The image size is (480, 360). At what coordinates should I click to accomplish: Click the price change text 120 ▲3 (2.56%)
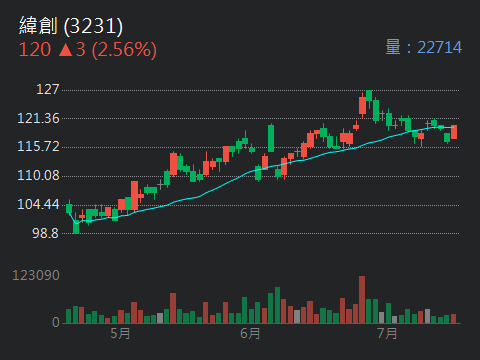click(88, 50)
